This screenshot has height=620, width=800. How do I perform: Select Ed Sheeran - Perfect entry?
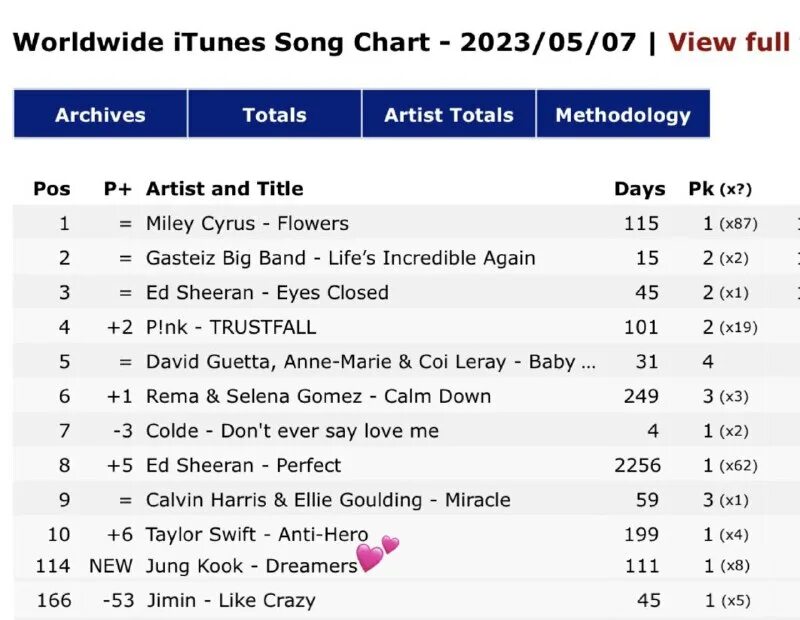(x=243, y=465)
